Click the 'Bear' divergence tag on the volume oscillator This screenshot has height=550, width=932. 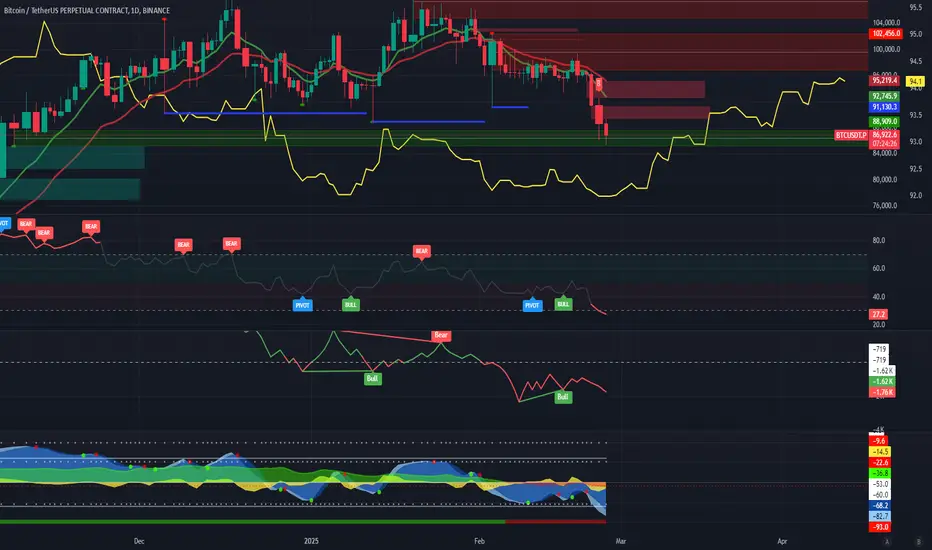click(x=440, y=335)
